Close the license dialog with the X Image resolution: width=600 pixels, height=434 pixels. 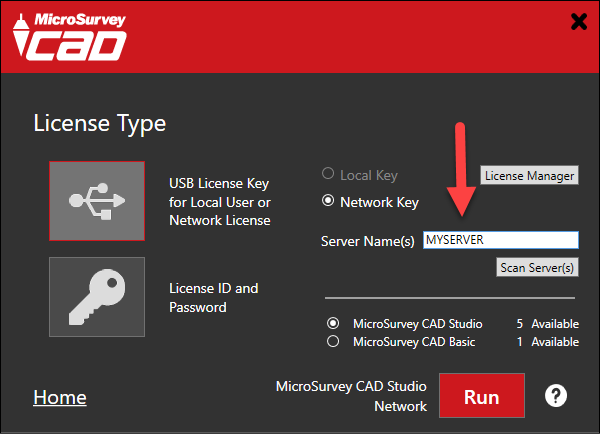coord(579,21)
